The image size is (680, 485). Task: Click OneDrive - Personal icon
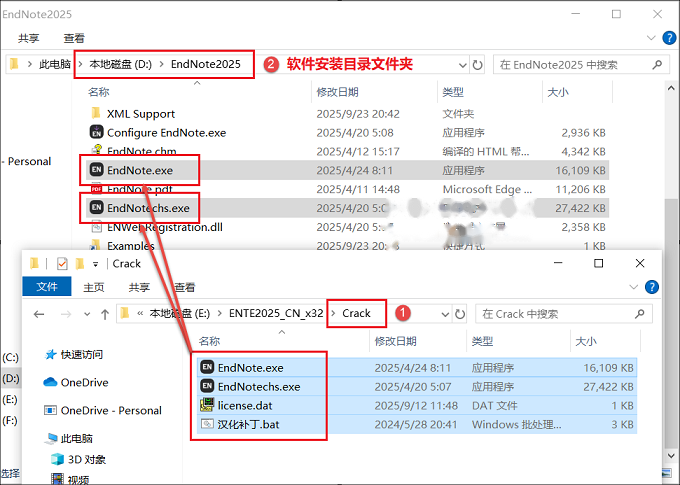click(x=50, y=410)
